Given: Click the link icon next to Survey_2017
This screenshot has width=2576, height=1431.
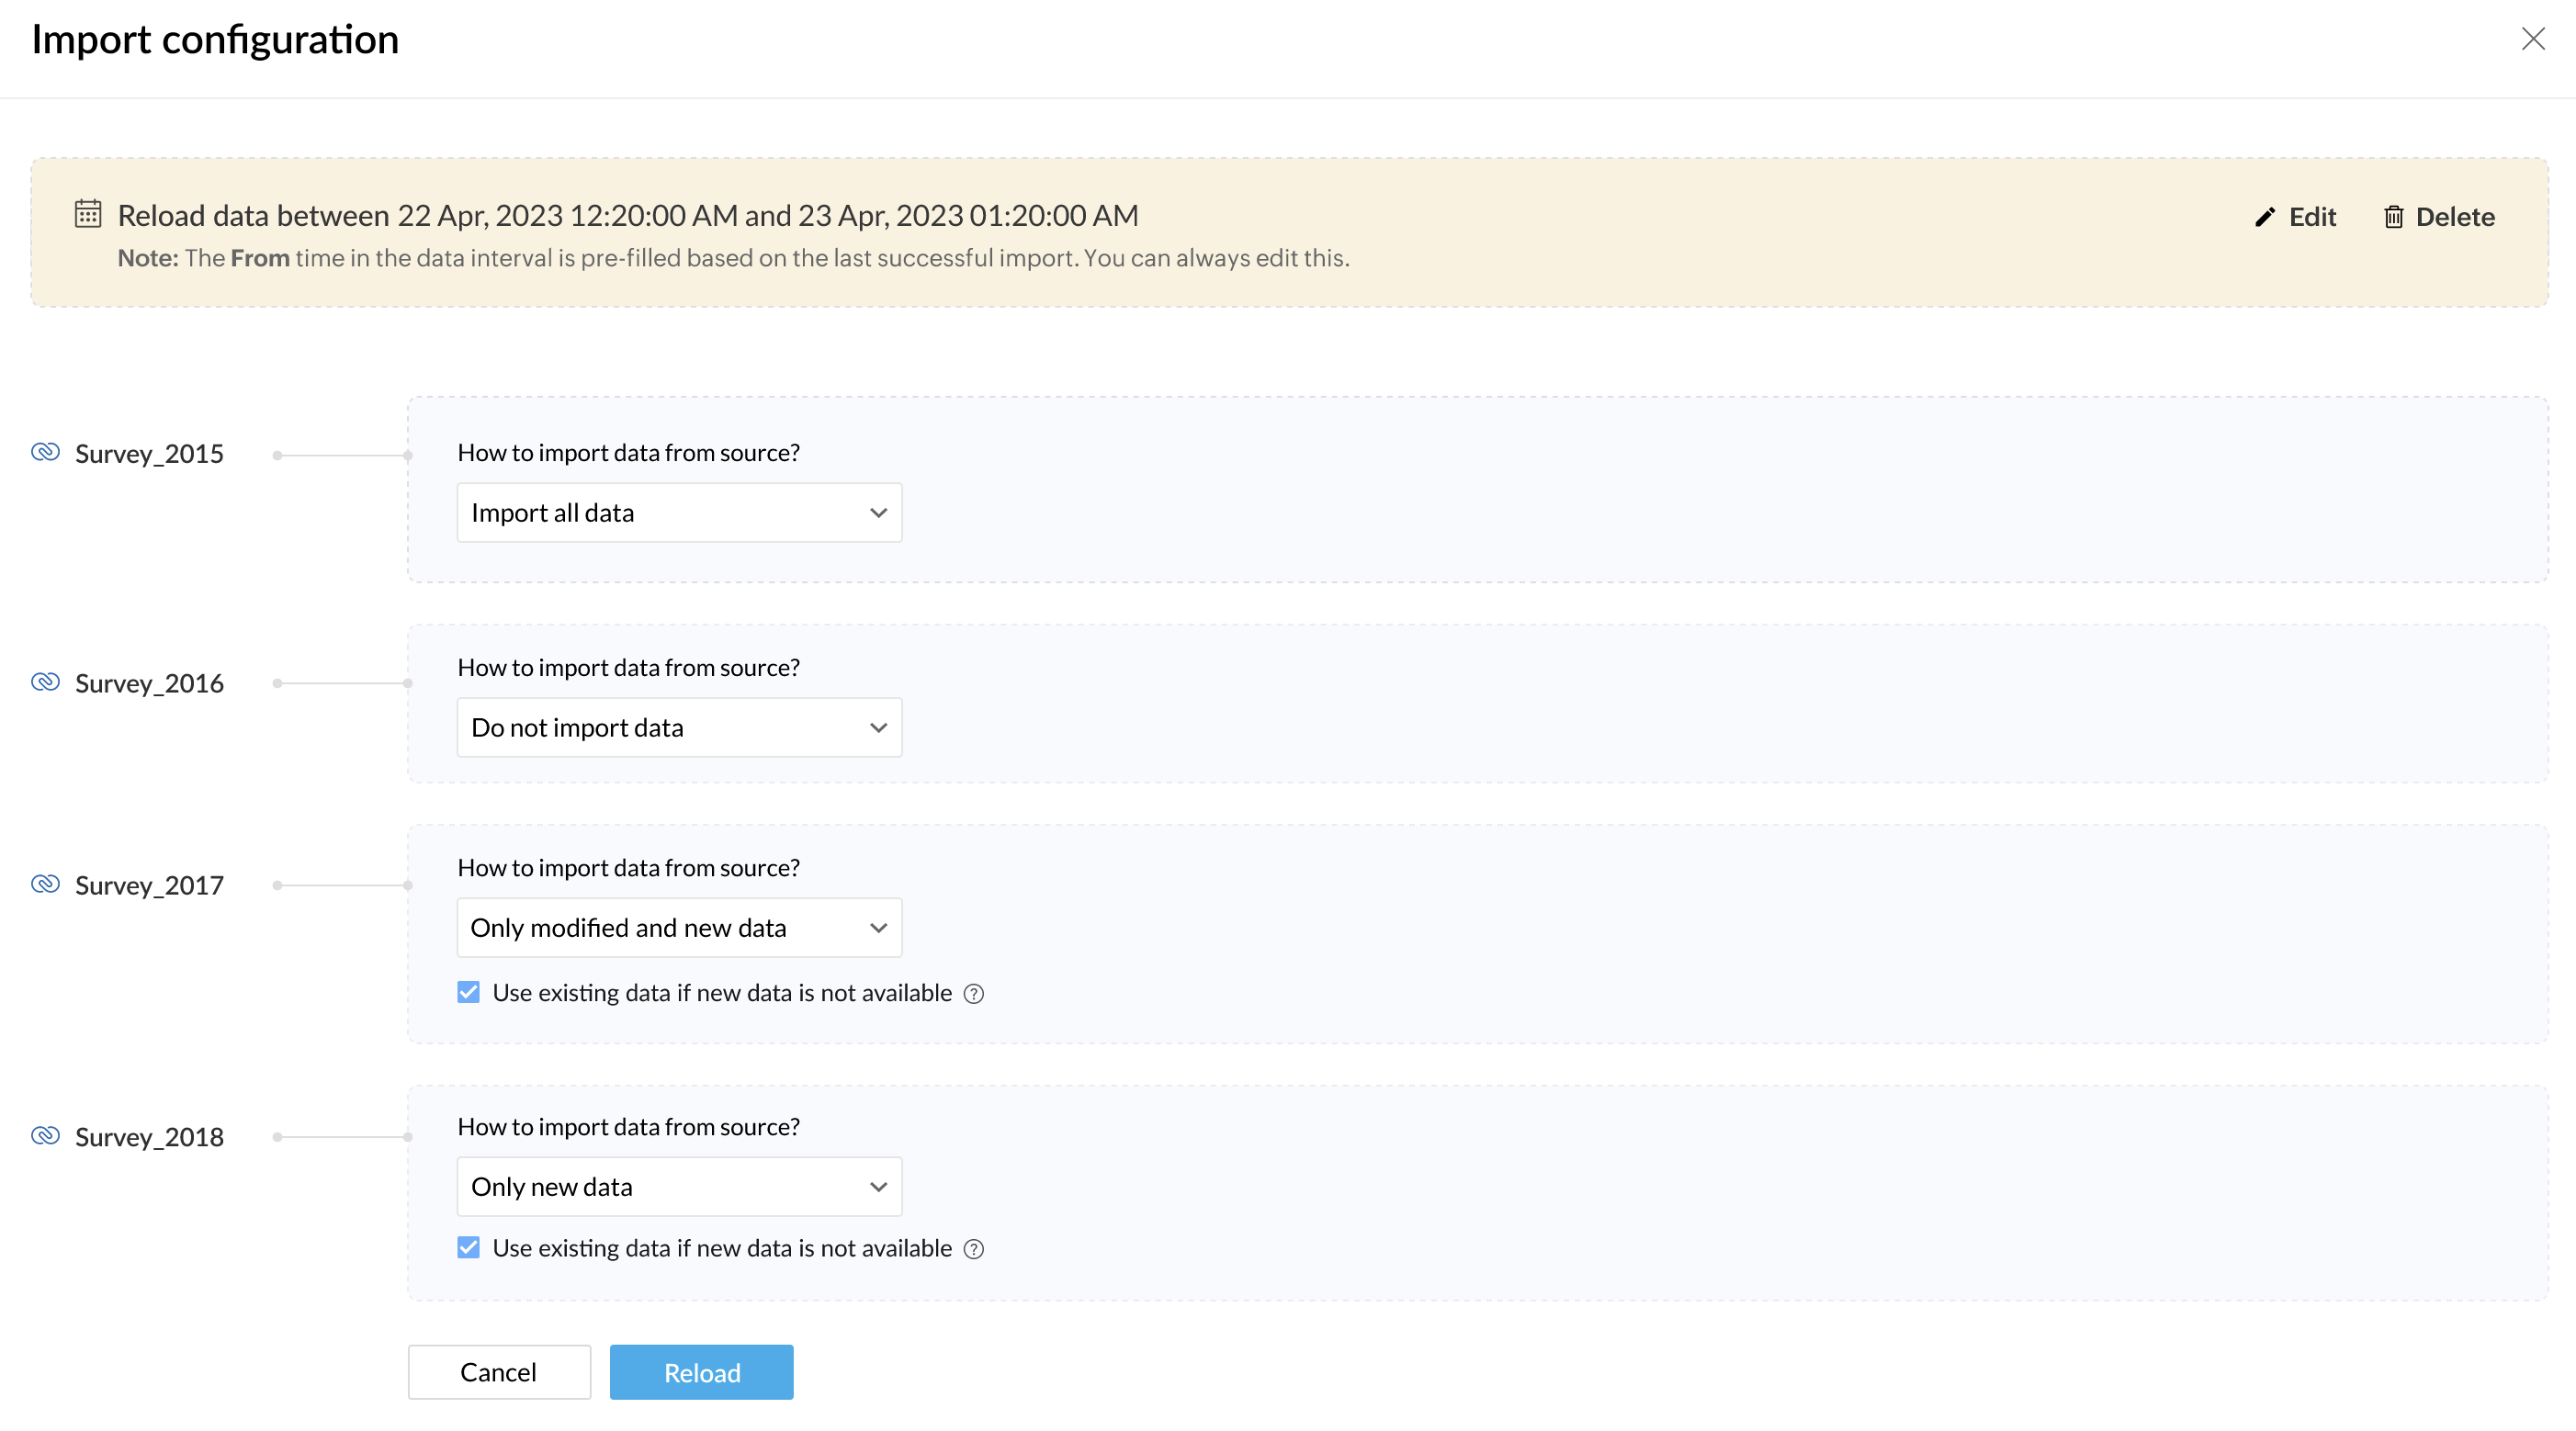Looking at the screenshot, I should click(x=46, y=884).
